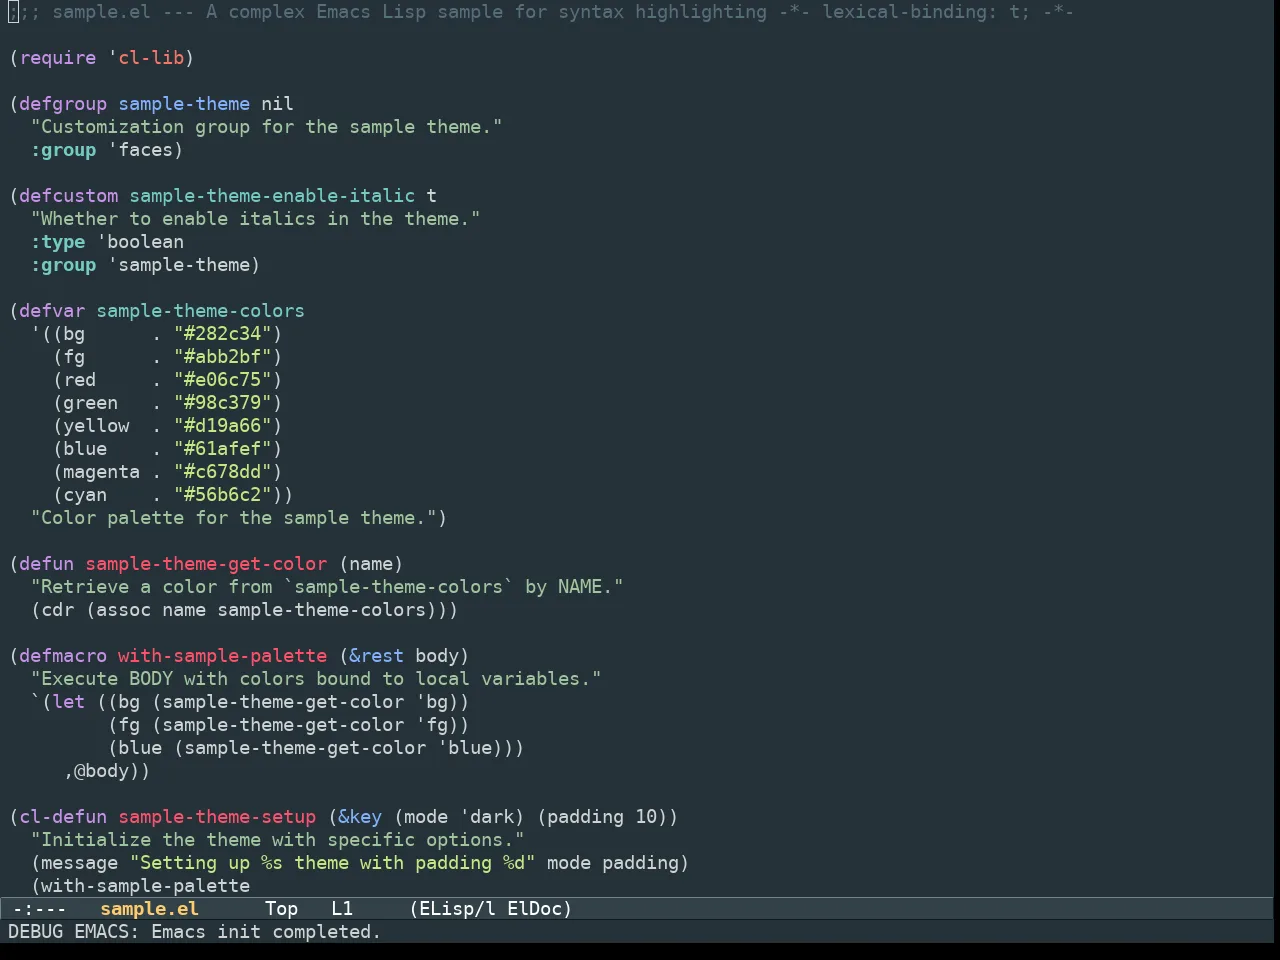1280x960 pixels.
Task: Click the defvar keyword
Action: point(52,311)
